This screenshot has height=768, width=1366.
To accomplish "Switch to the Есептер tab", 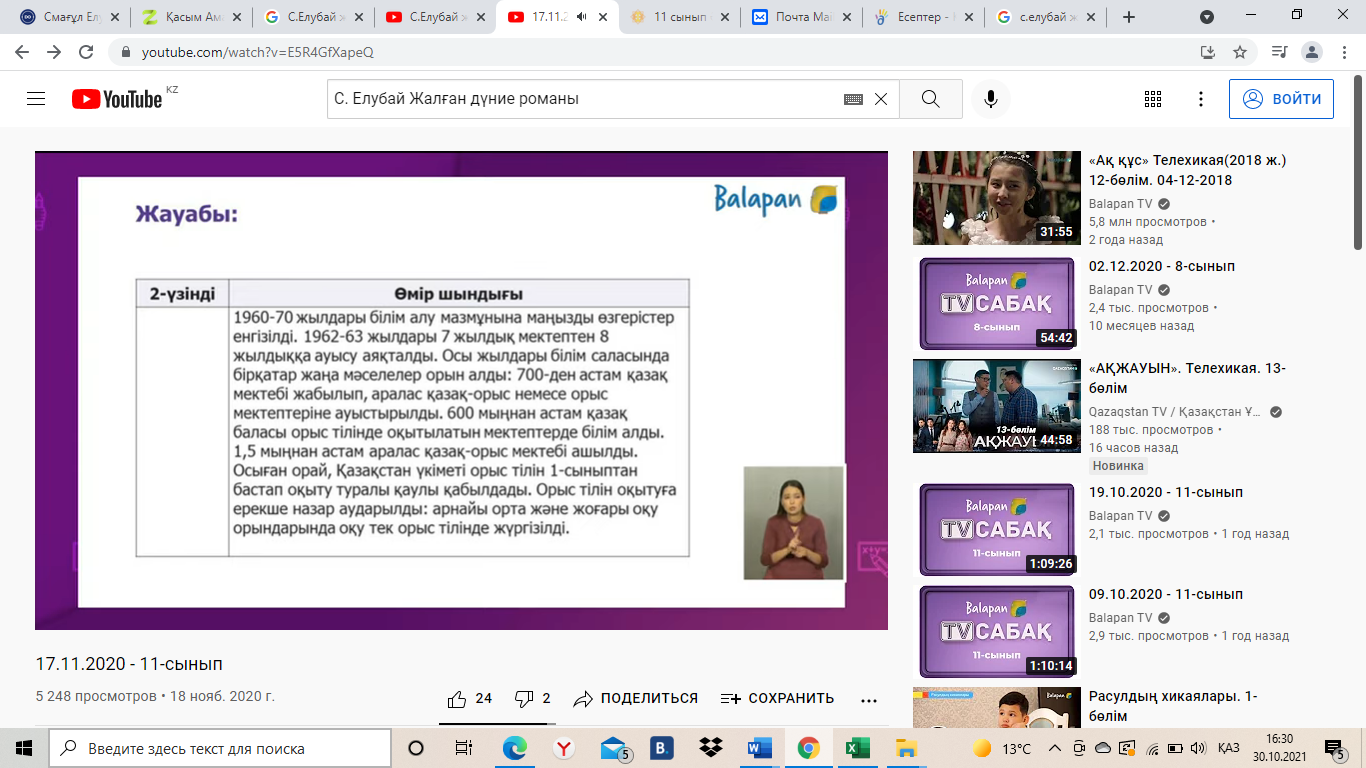I will tap(923, 17).
